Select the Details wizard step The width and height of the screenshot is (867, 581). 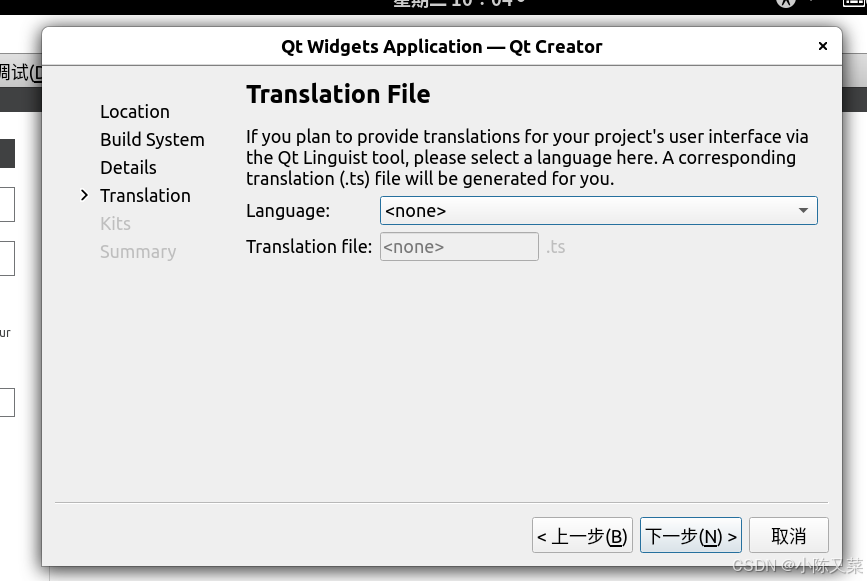pos(128,168)
